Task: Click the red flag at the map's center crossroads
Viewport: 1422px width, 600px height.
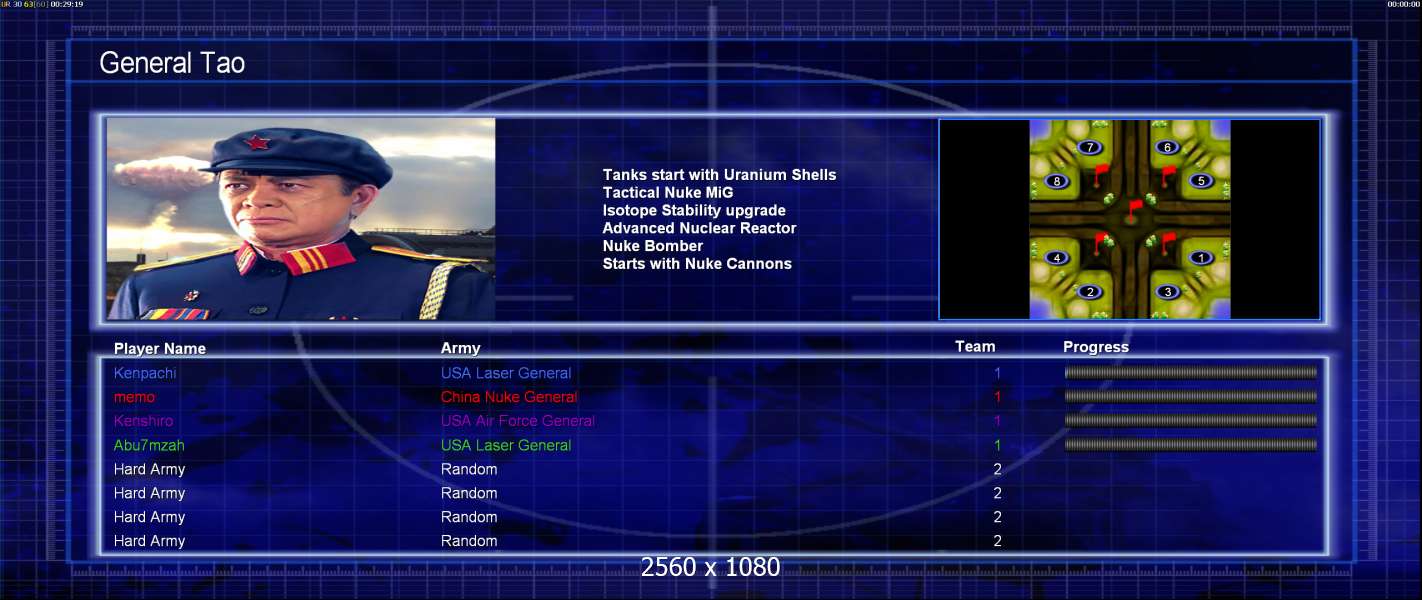Action: 1133,211
